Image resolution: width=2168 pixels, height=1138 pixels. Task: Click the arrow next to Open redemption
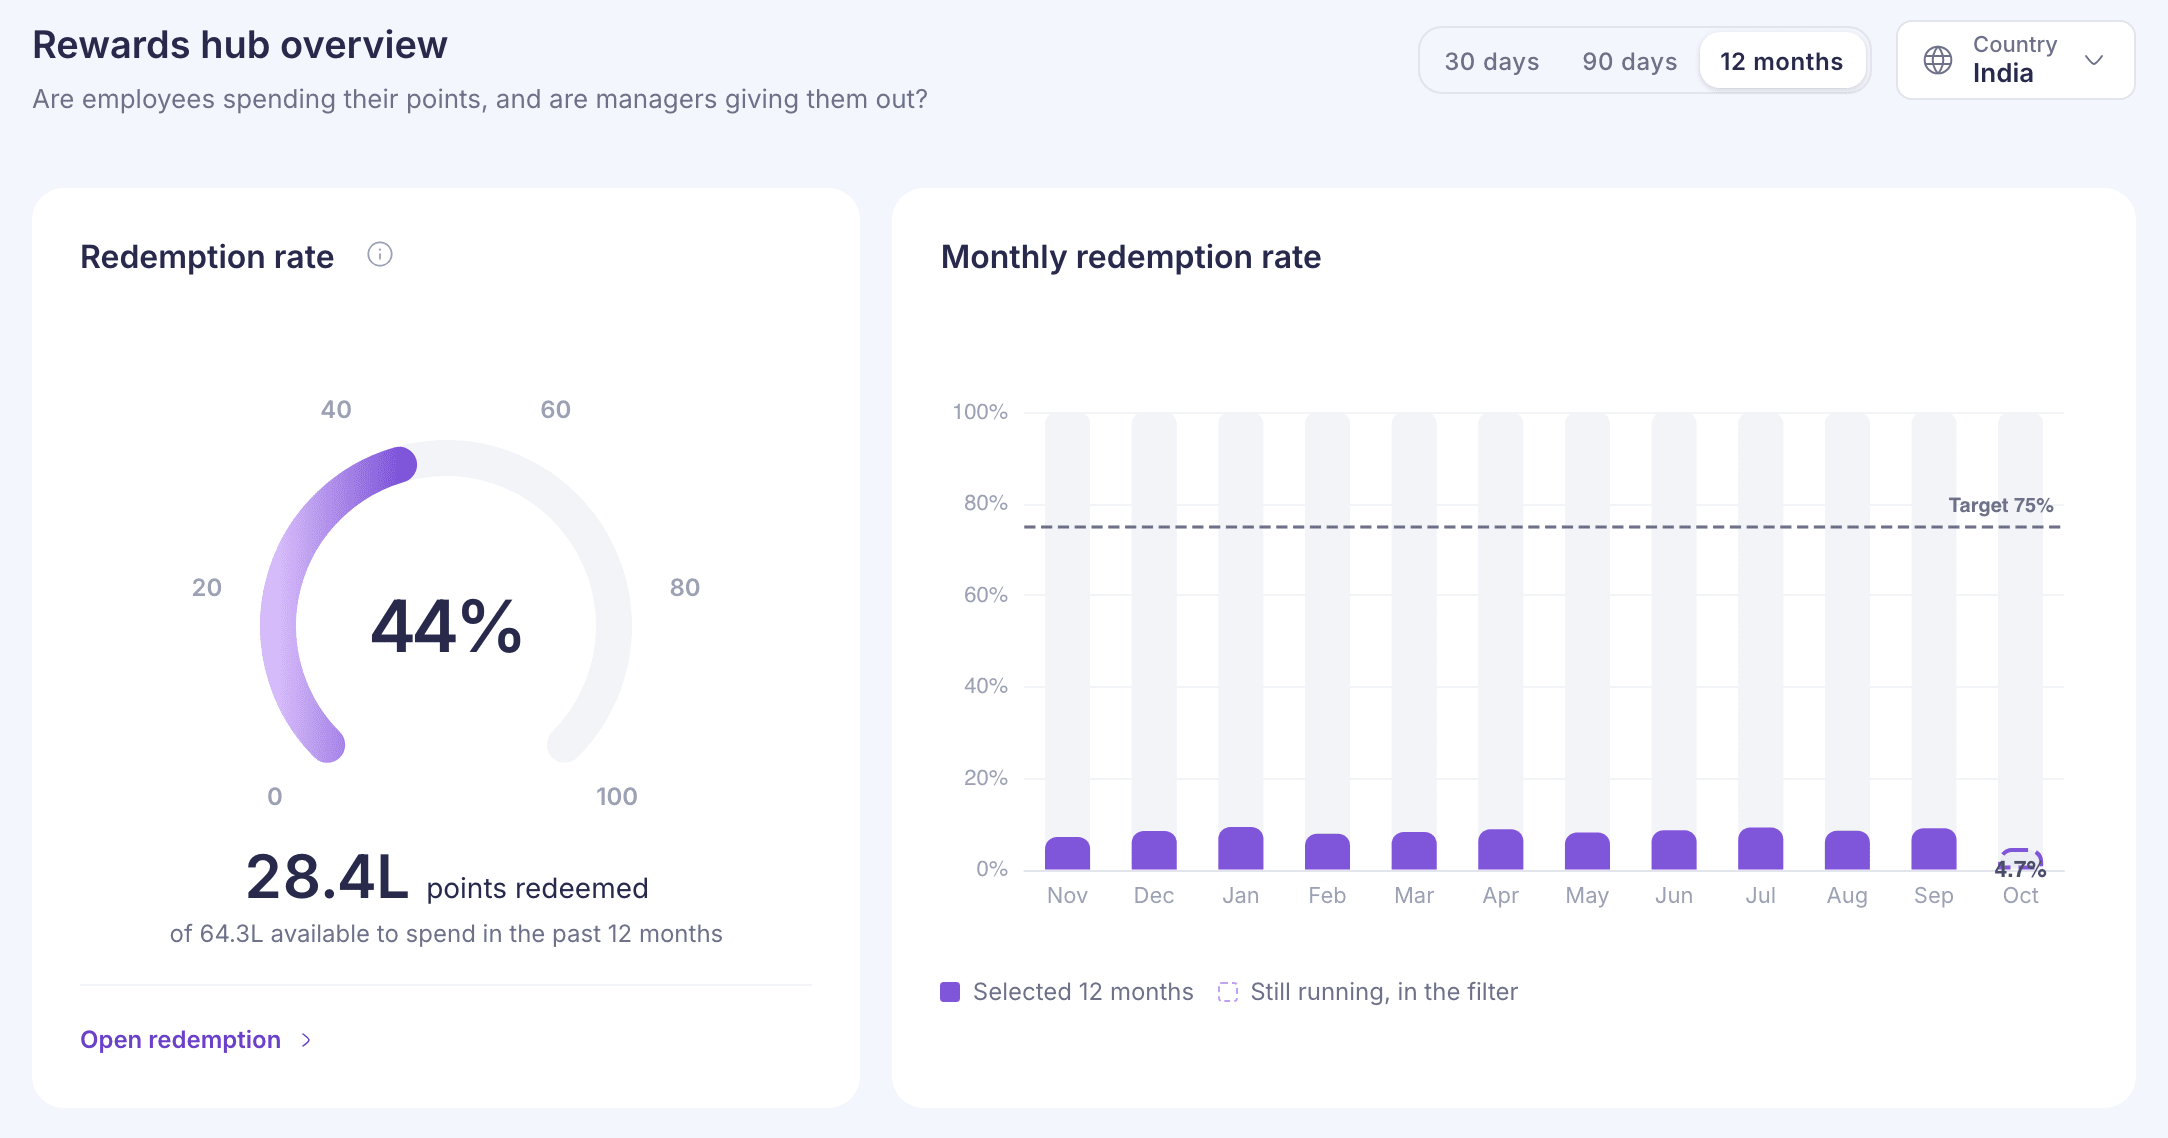point(306,1040)
